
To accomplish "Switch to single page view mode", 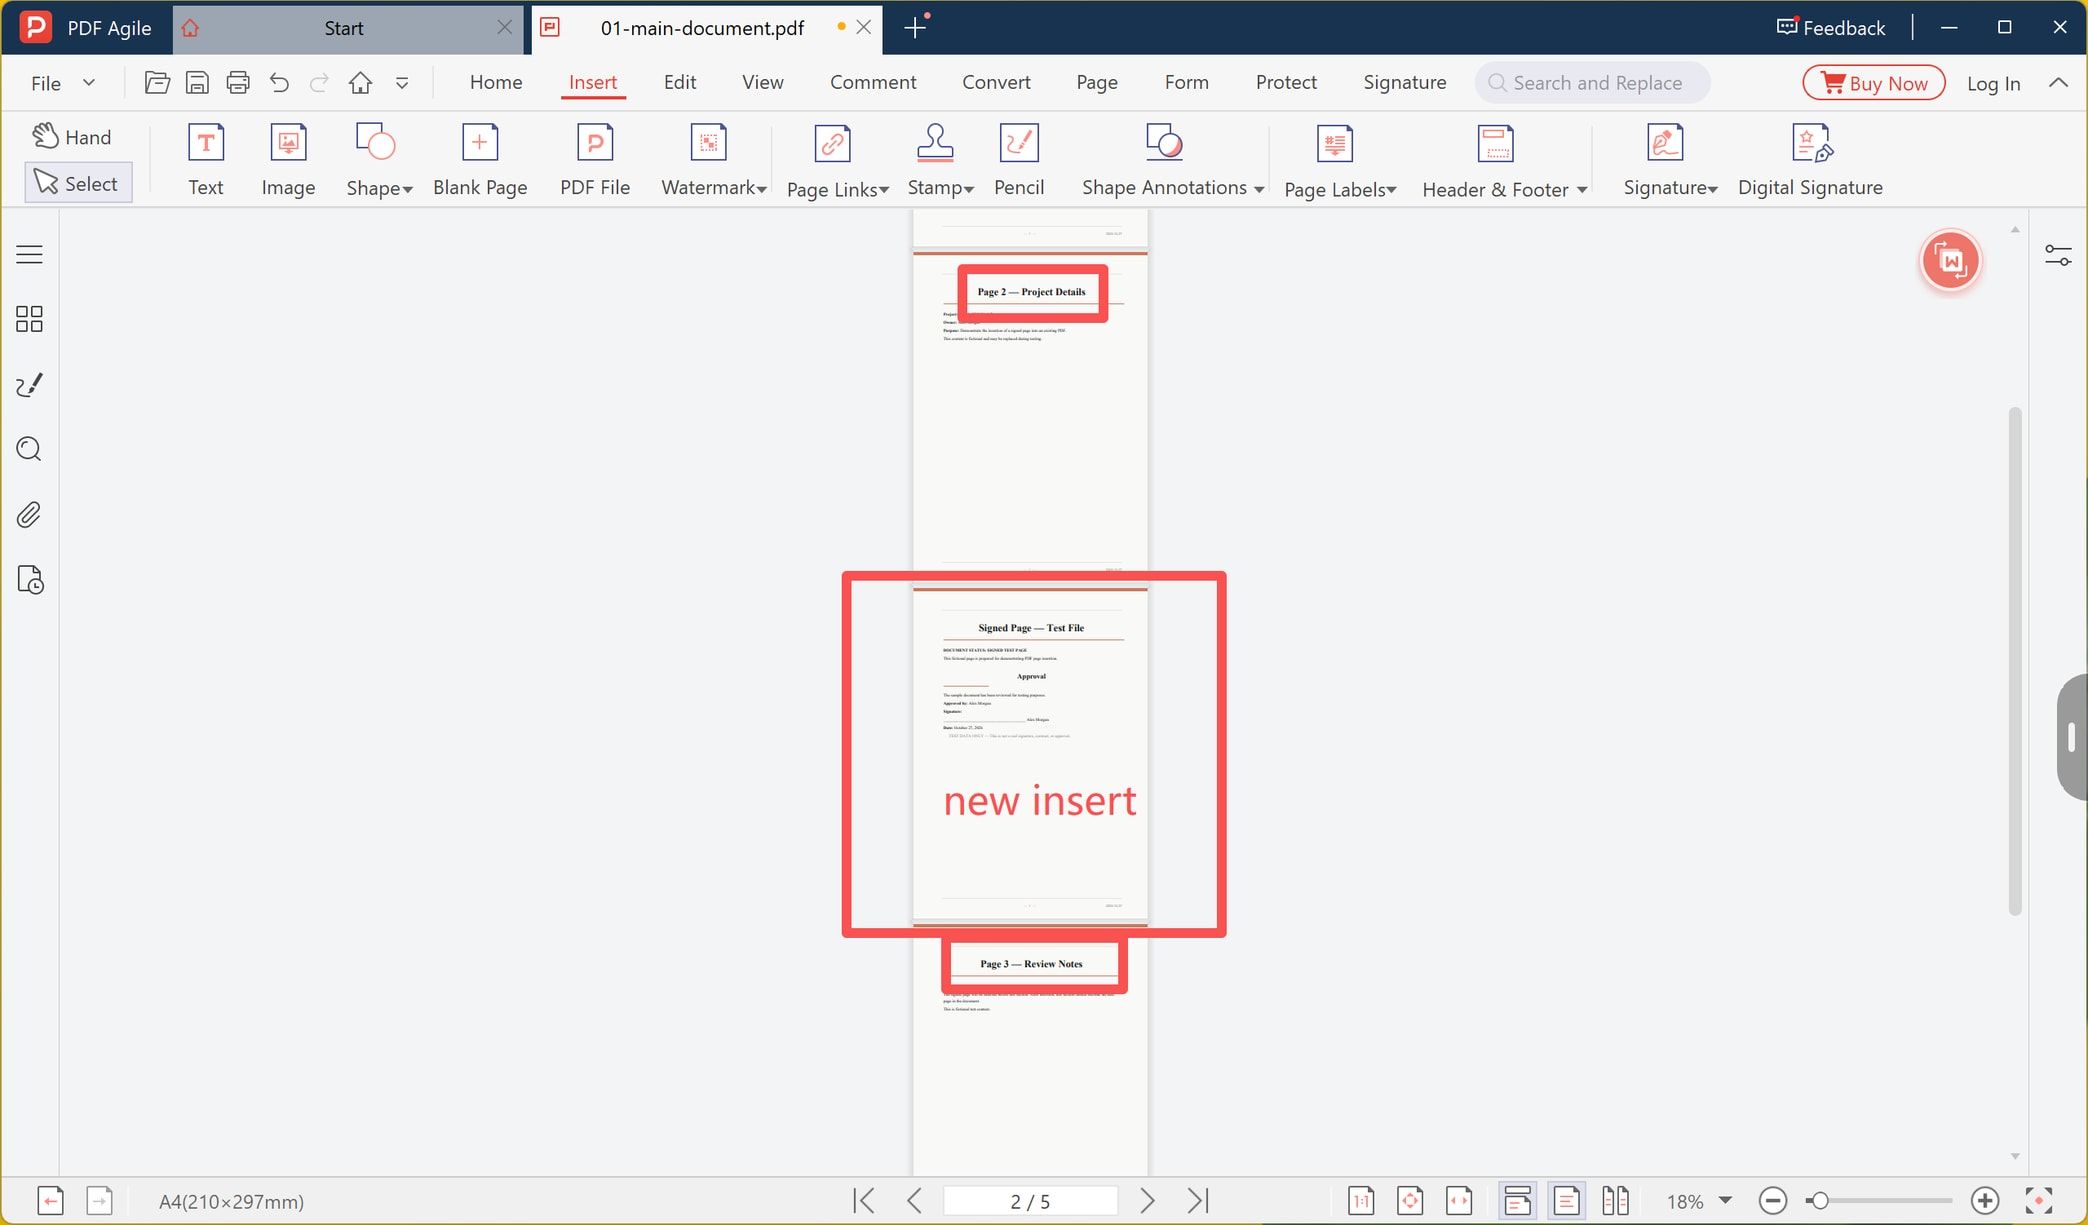I will click(1566, 1200).
